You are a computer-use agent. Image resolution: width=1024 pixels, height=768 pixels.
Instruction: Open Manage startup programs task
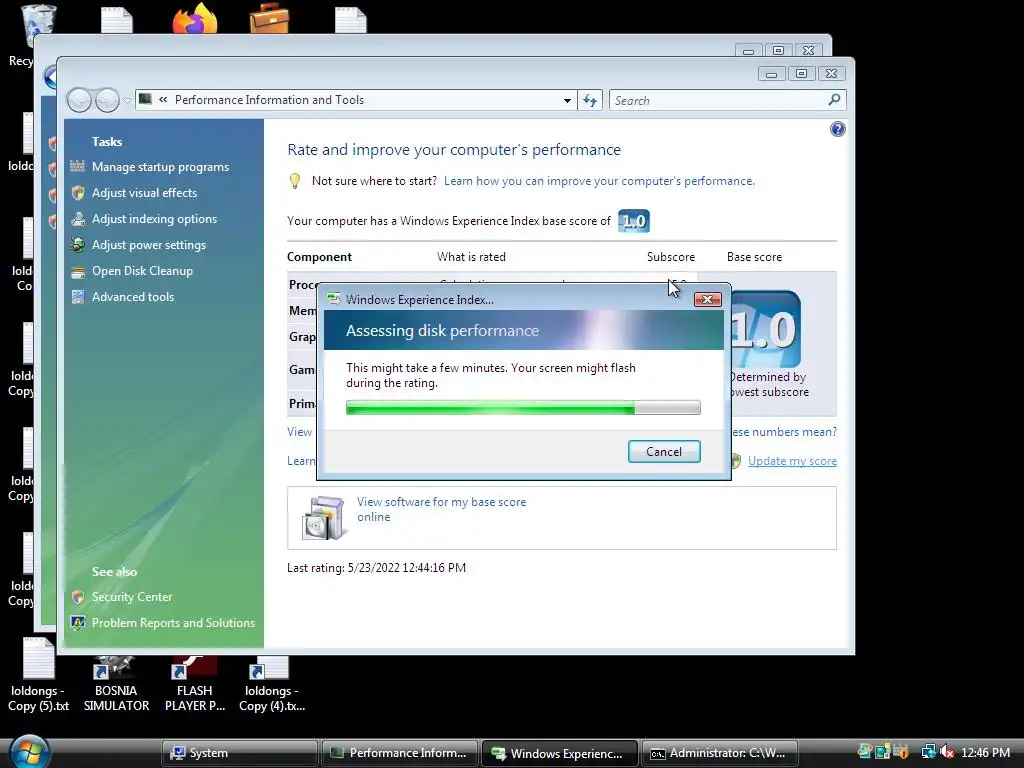160,167
